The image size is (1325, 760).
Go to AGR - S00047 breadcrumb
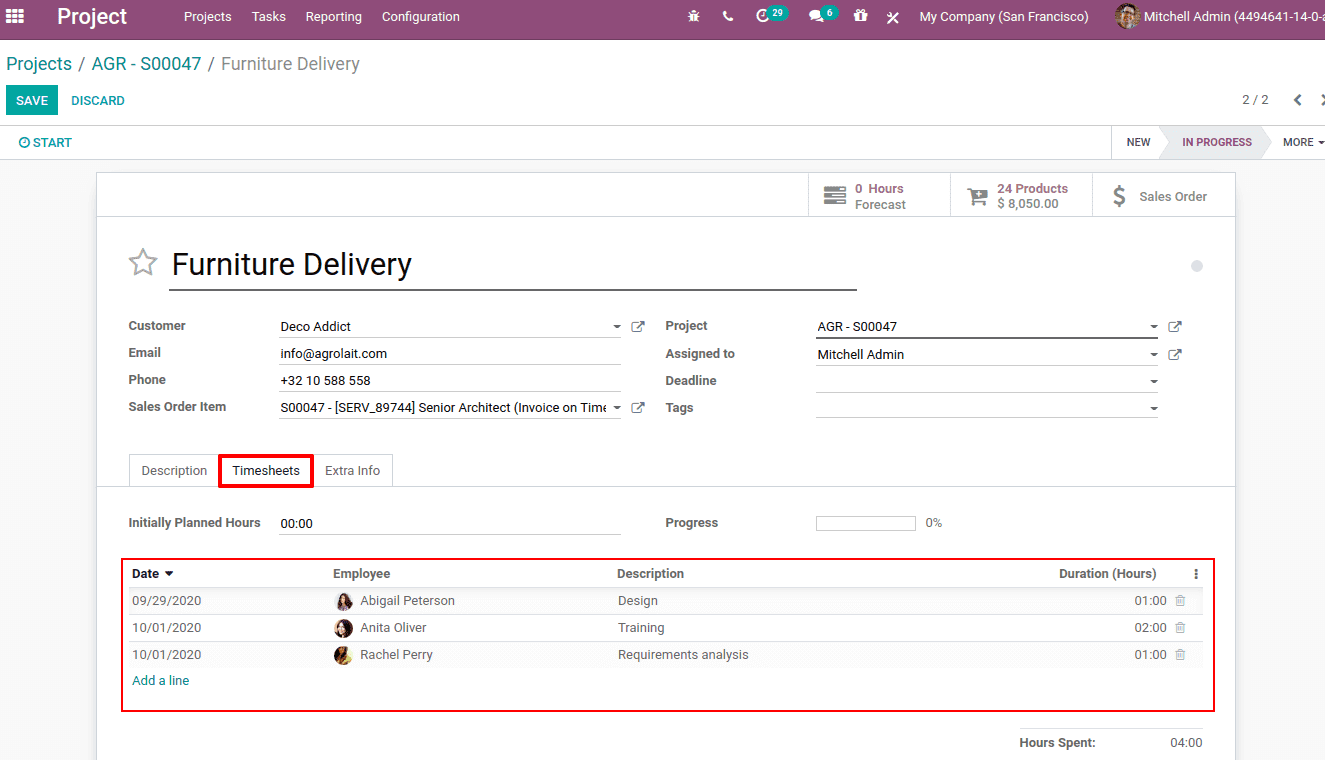point(146,64)
